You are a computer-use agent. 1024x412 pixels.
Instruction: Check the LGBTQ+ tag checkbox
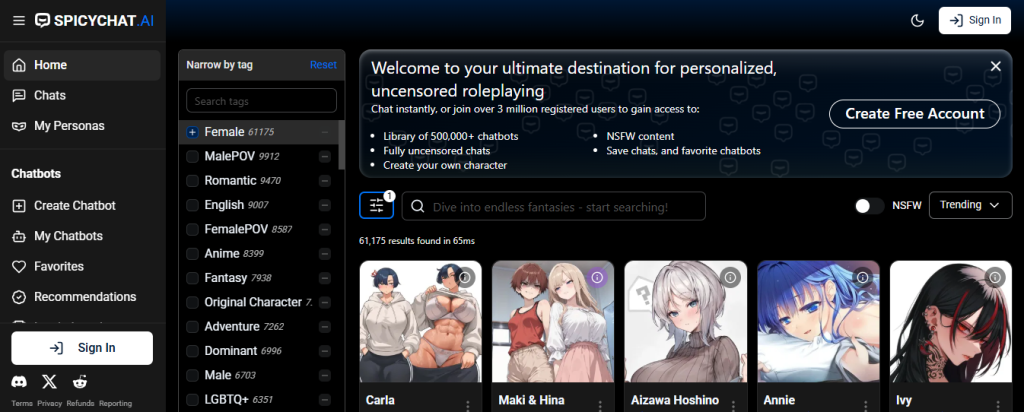click(x=192, y=400)
